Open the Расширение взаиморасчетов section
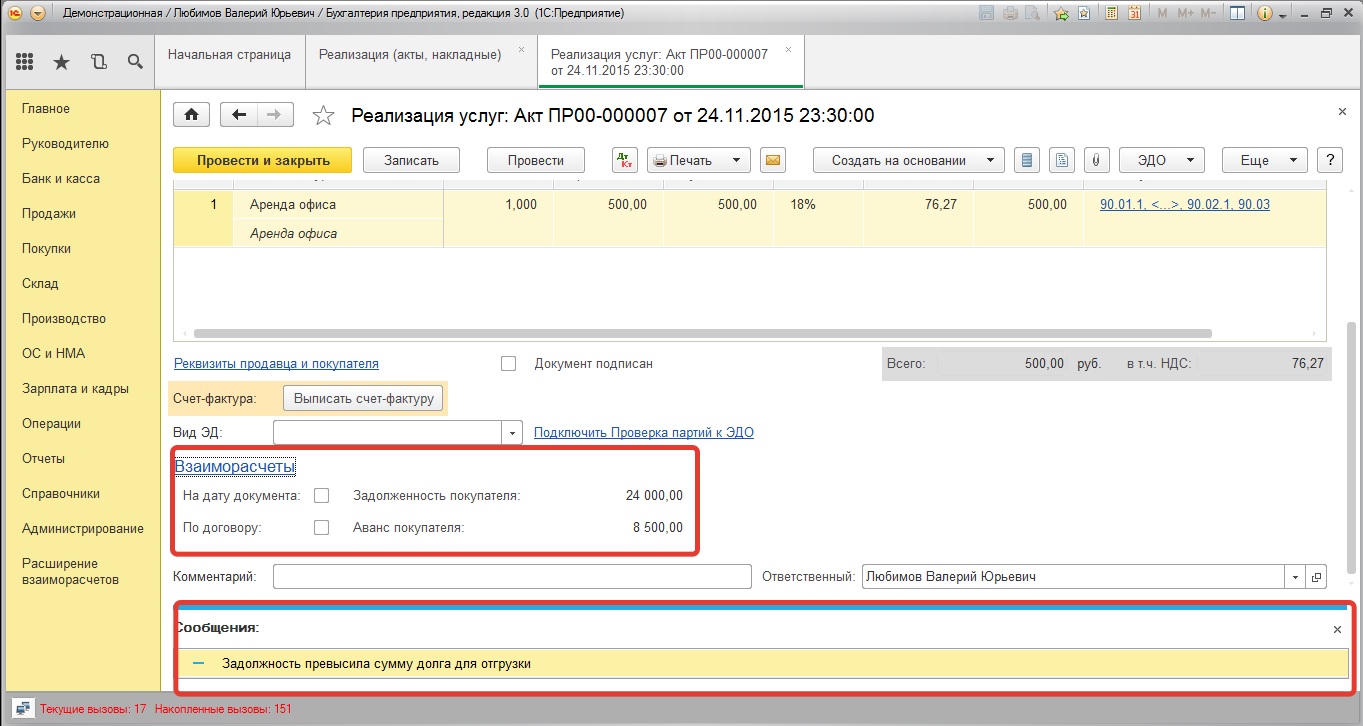Viewport: 1363px width, 726px height. point(70,571)
